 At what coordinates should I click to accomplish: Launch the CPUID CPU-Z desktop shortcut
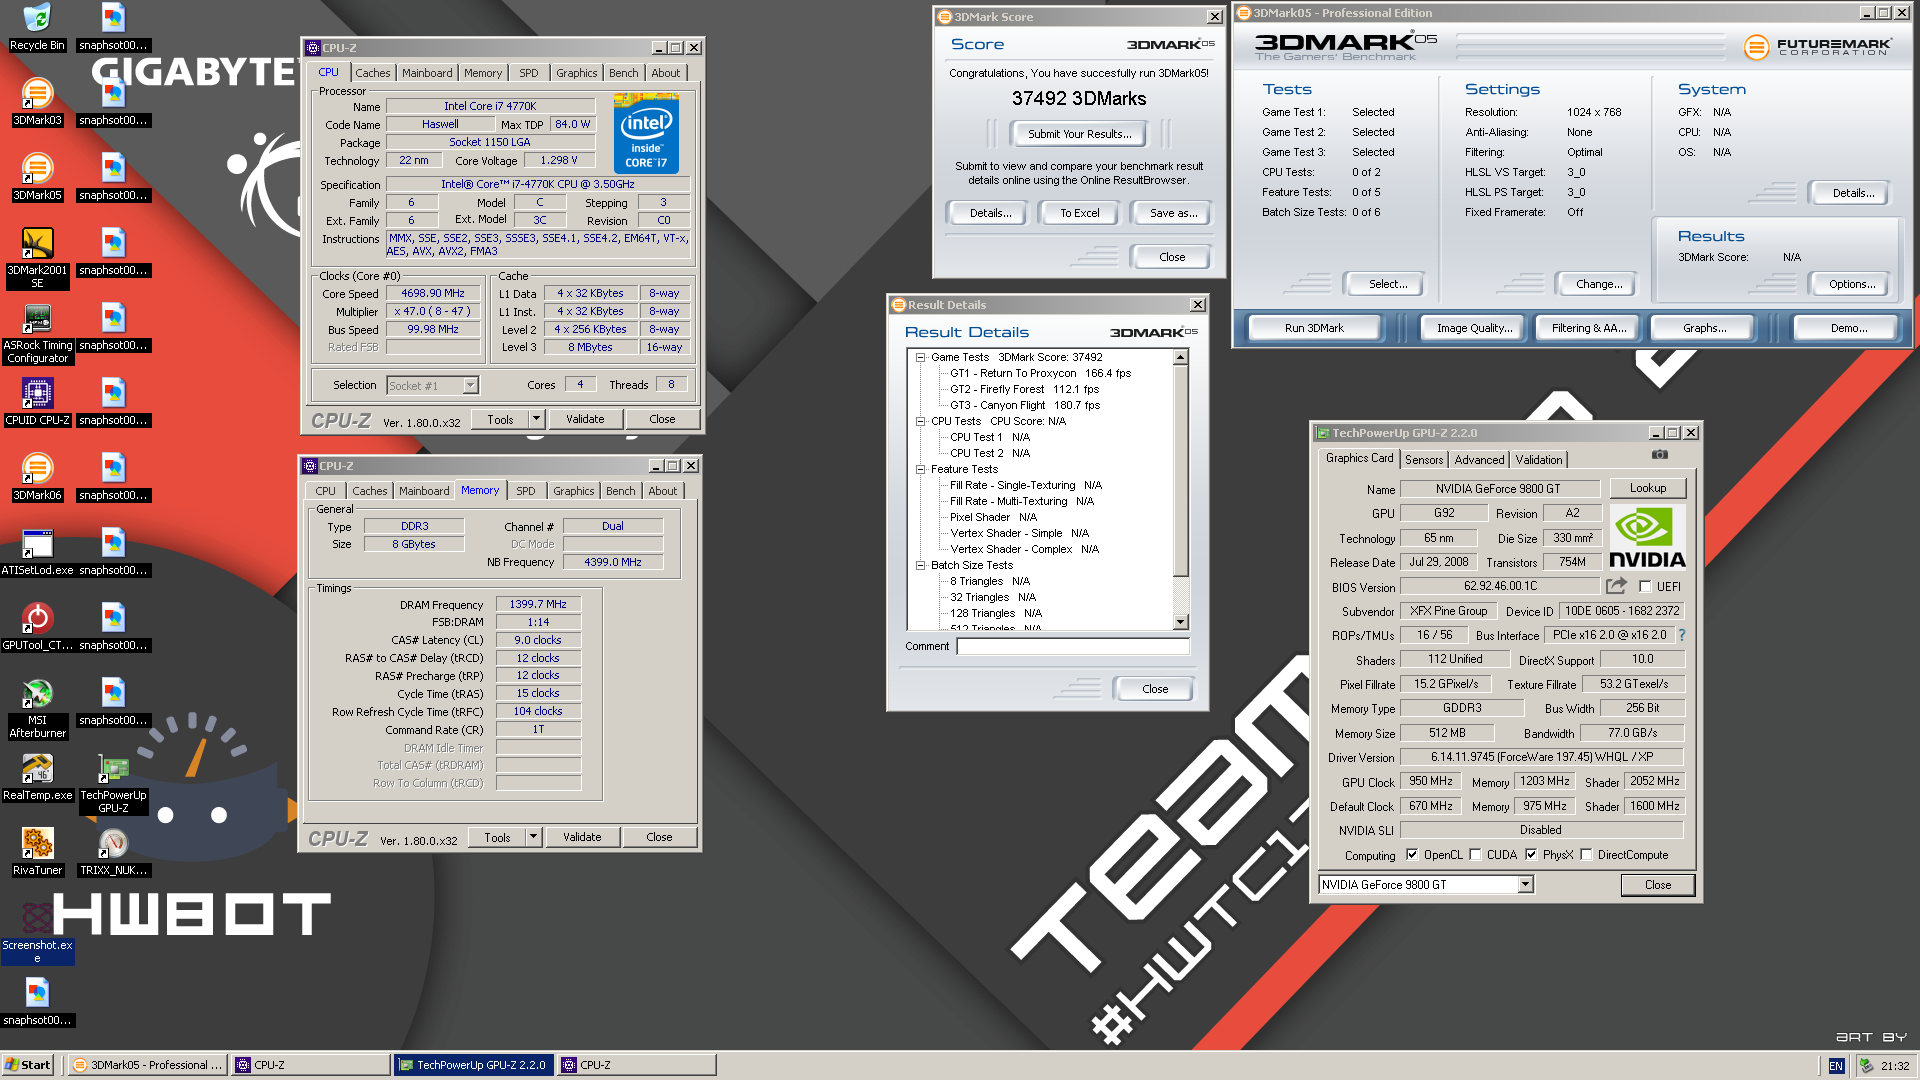pos(37,402)
